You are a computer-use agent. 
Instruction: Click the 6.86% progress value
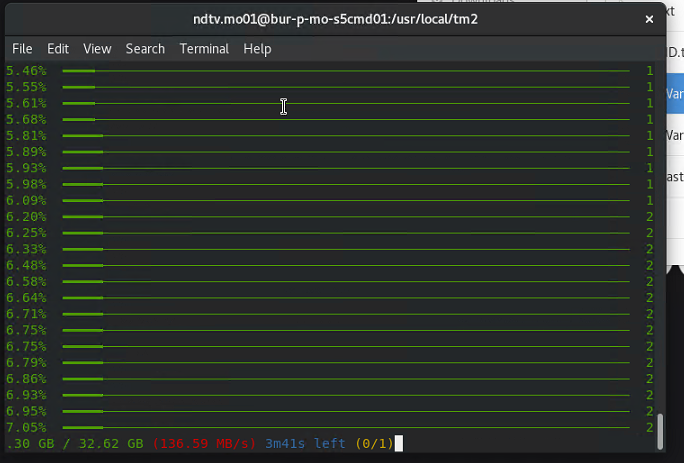pos(26,378)
